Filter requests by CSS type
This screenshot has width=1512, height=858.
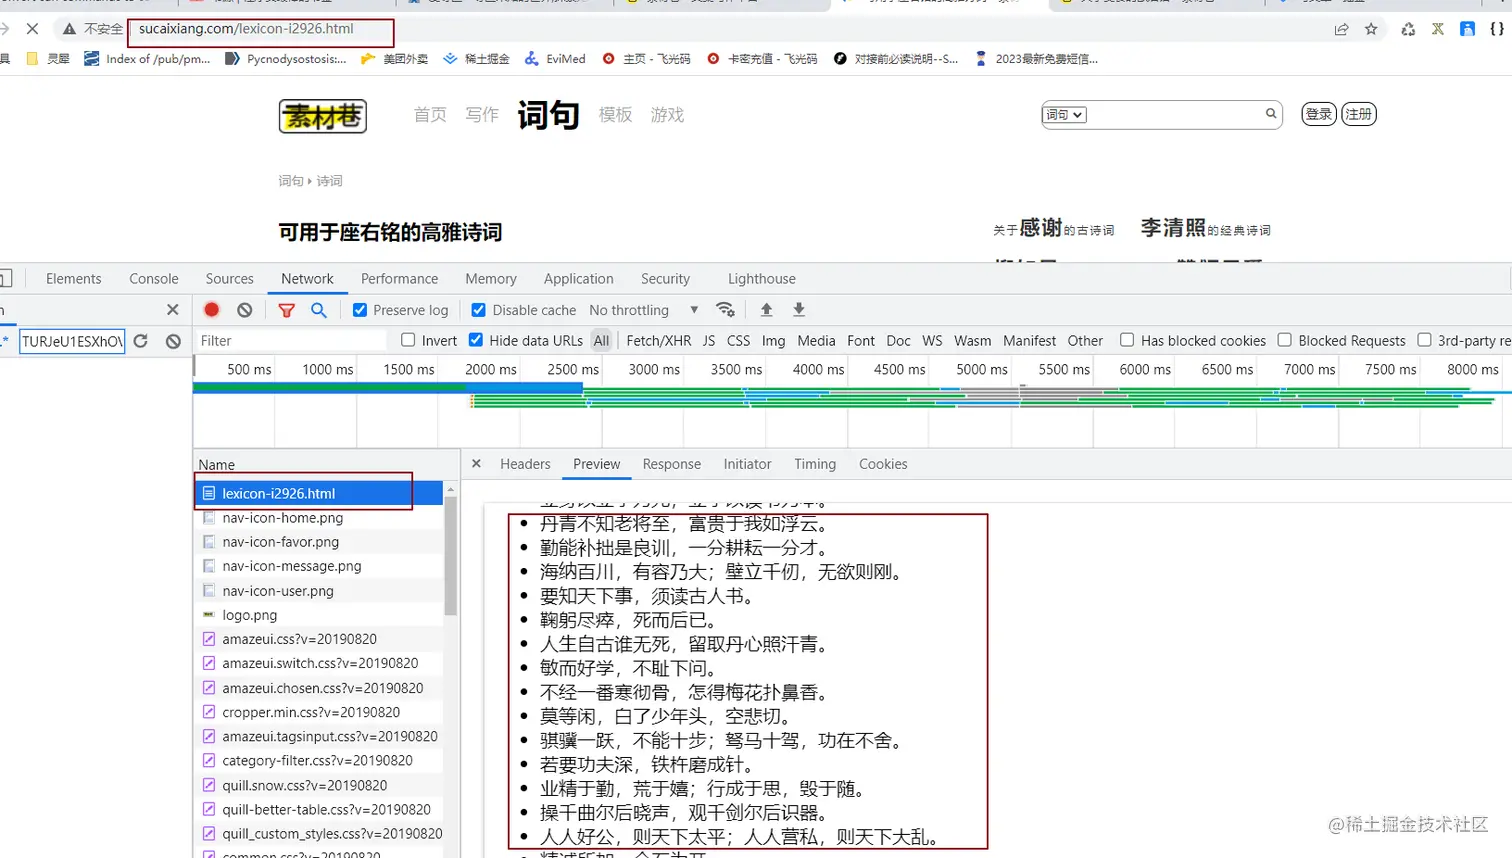pyautogui.click(x=739, y=341)
